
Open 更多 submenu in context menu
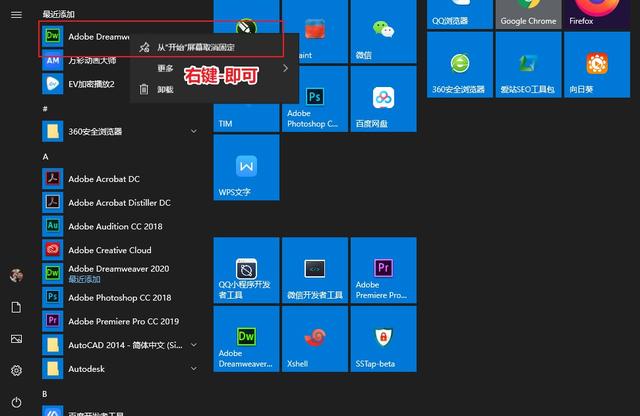(x=214, y=68)
